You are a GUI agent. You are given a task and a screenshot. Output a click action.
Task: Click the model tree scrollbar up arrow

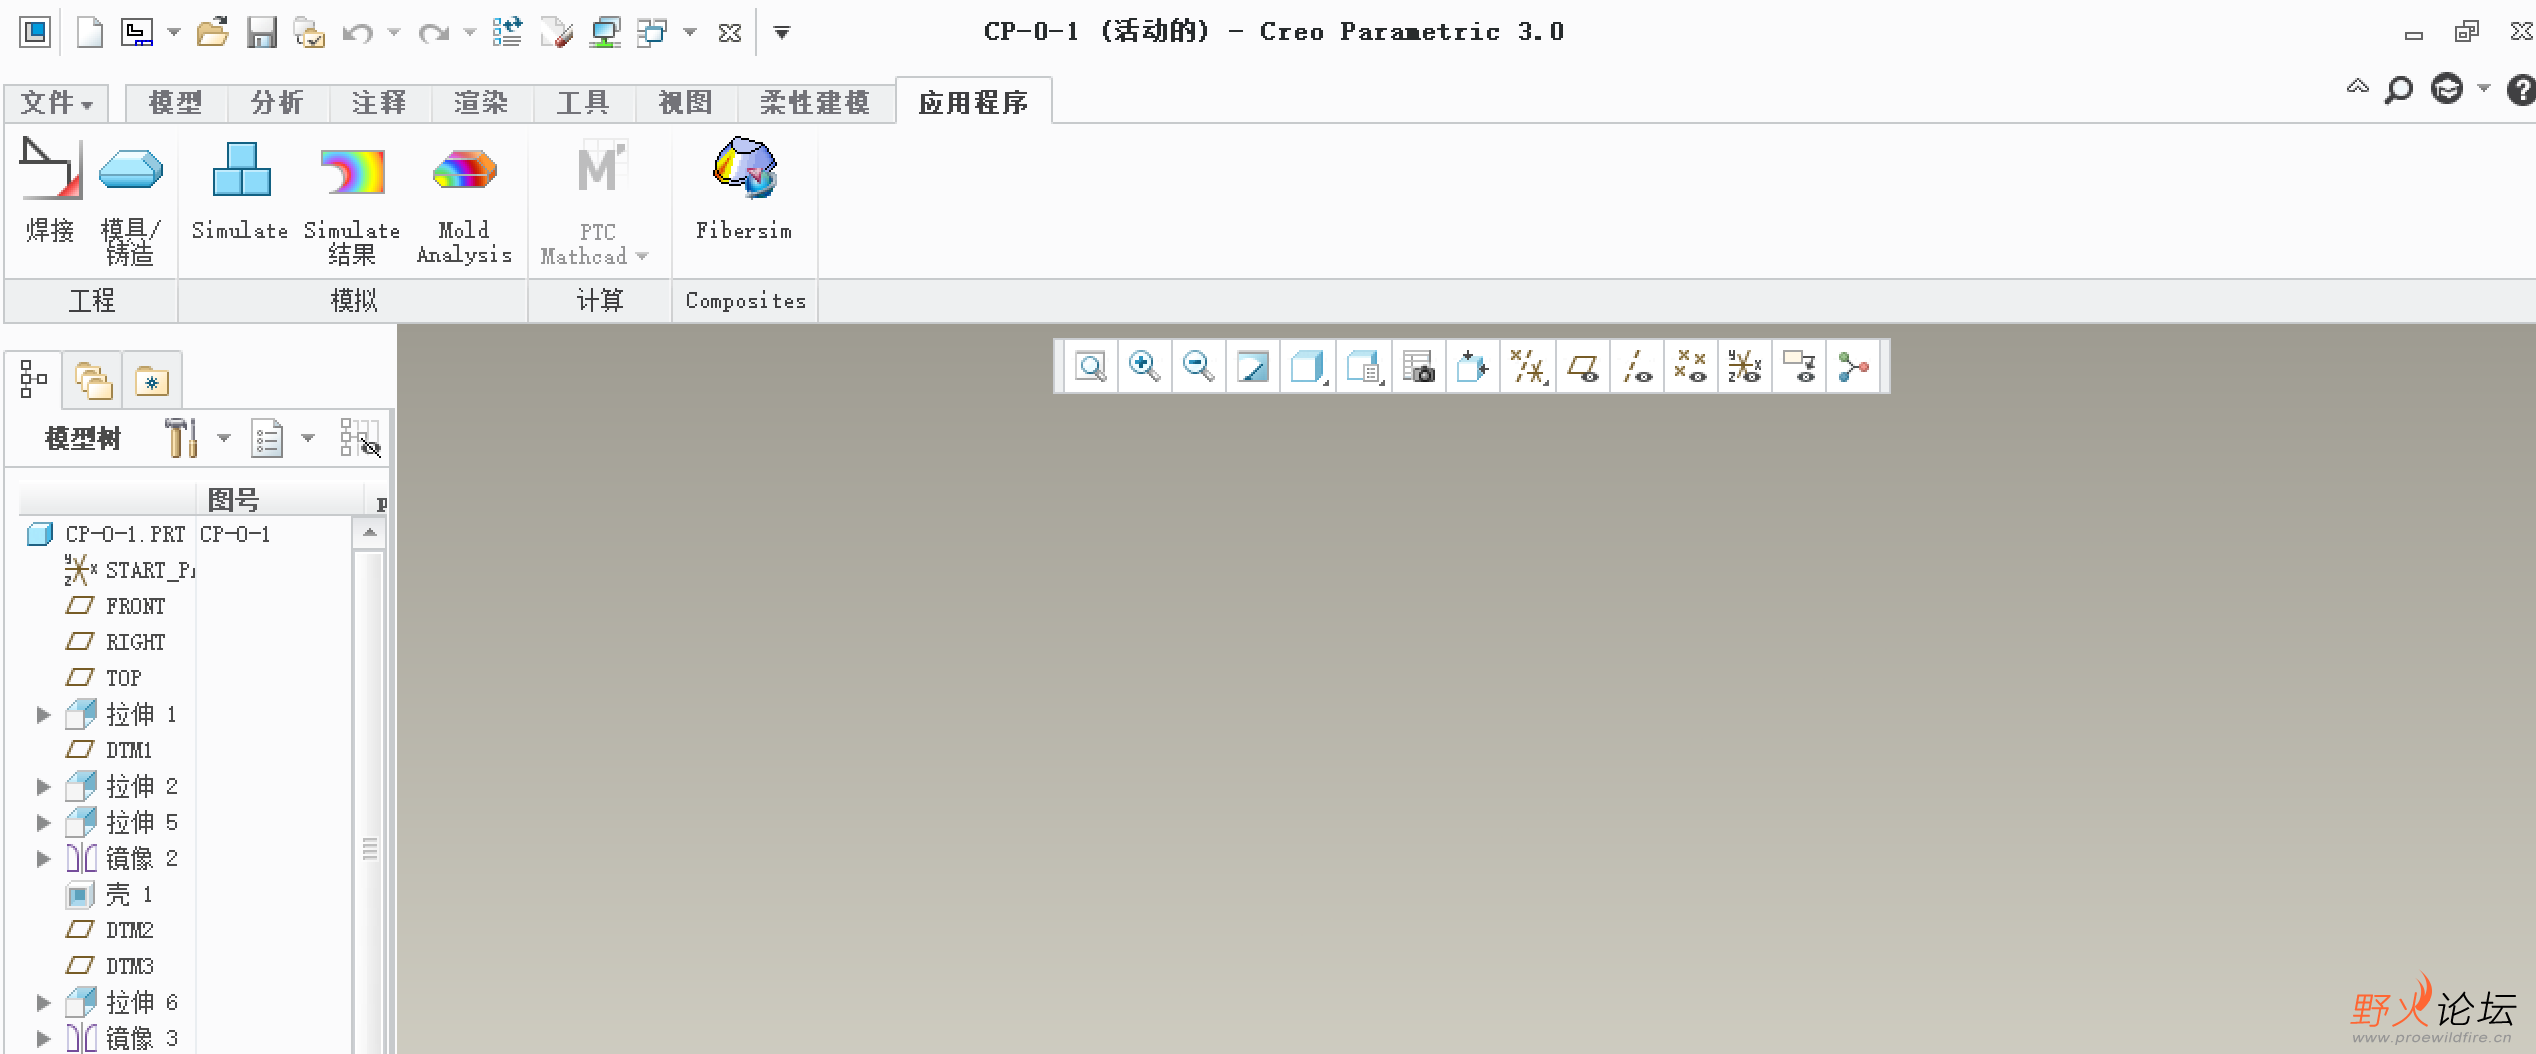pos(369,533)
